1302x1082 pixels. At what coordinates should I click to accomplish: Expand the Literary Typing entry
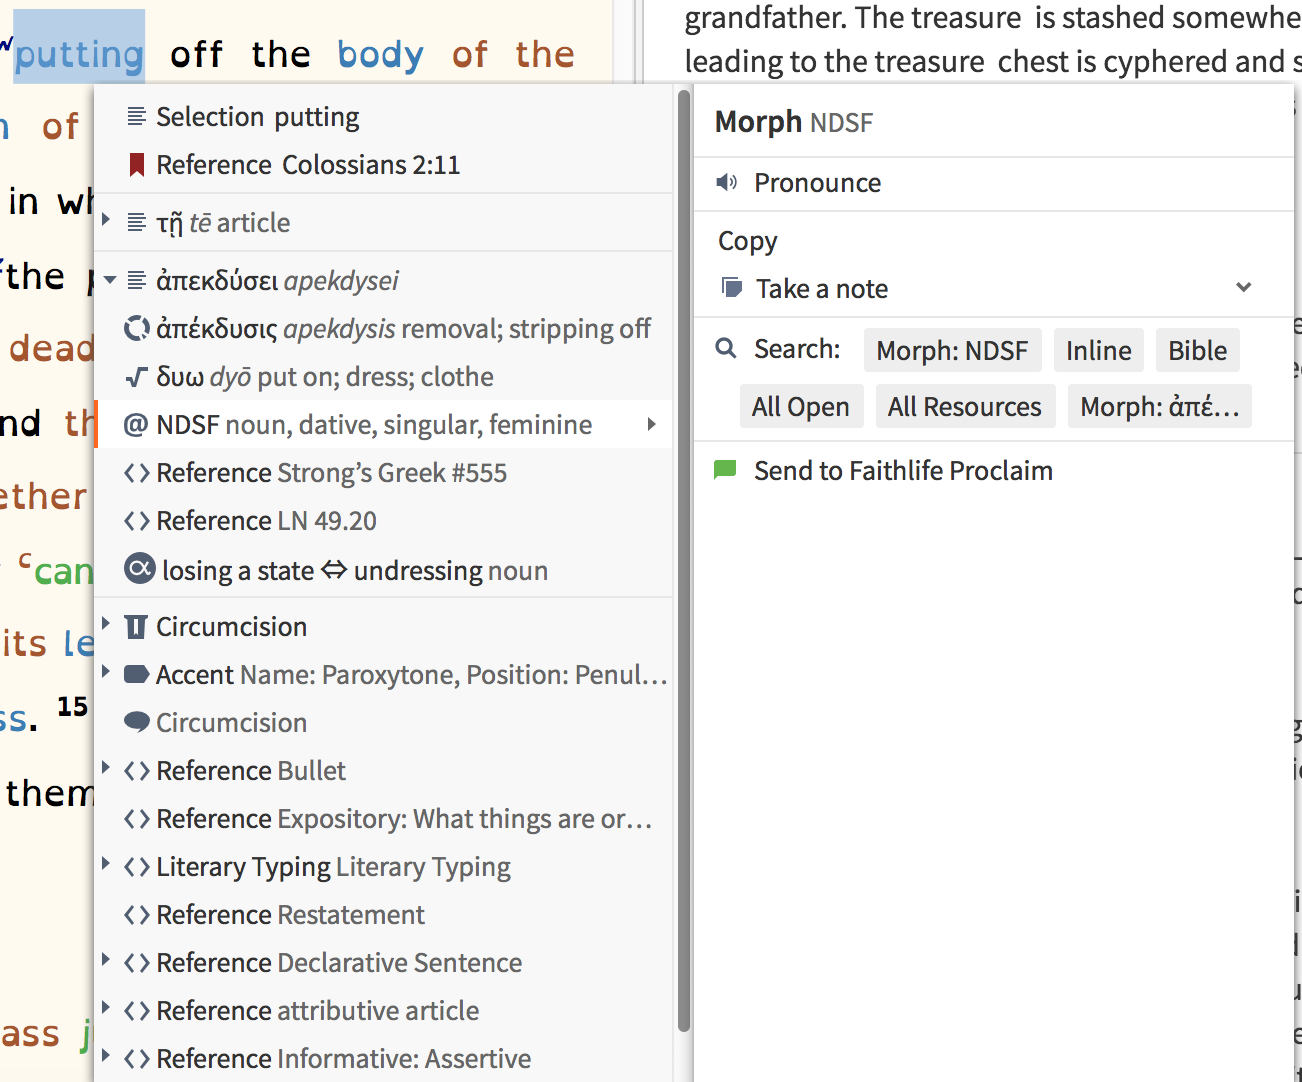(x=106, y=864)
